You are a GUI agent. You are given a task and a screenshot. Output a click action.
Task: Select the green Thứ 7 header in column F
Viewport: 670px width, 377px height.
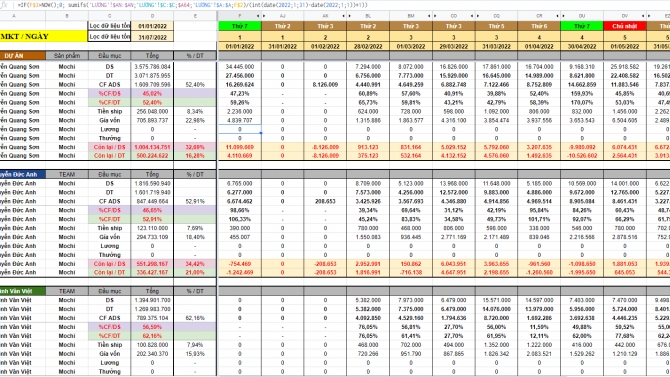pos(239,26)
